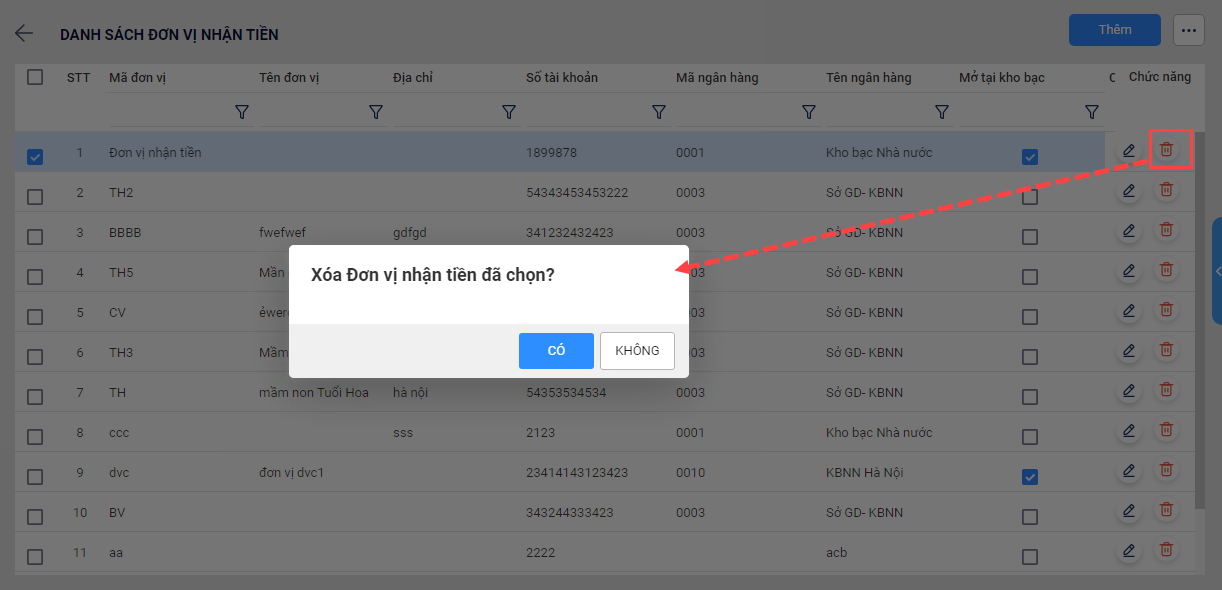Toggle Mở tại kho bạc checkbox for TH2 row

point(1030,197)
